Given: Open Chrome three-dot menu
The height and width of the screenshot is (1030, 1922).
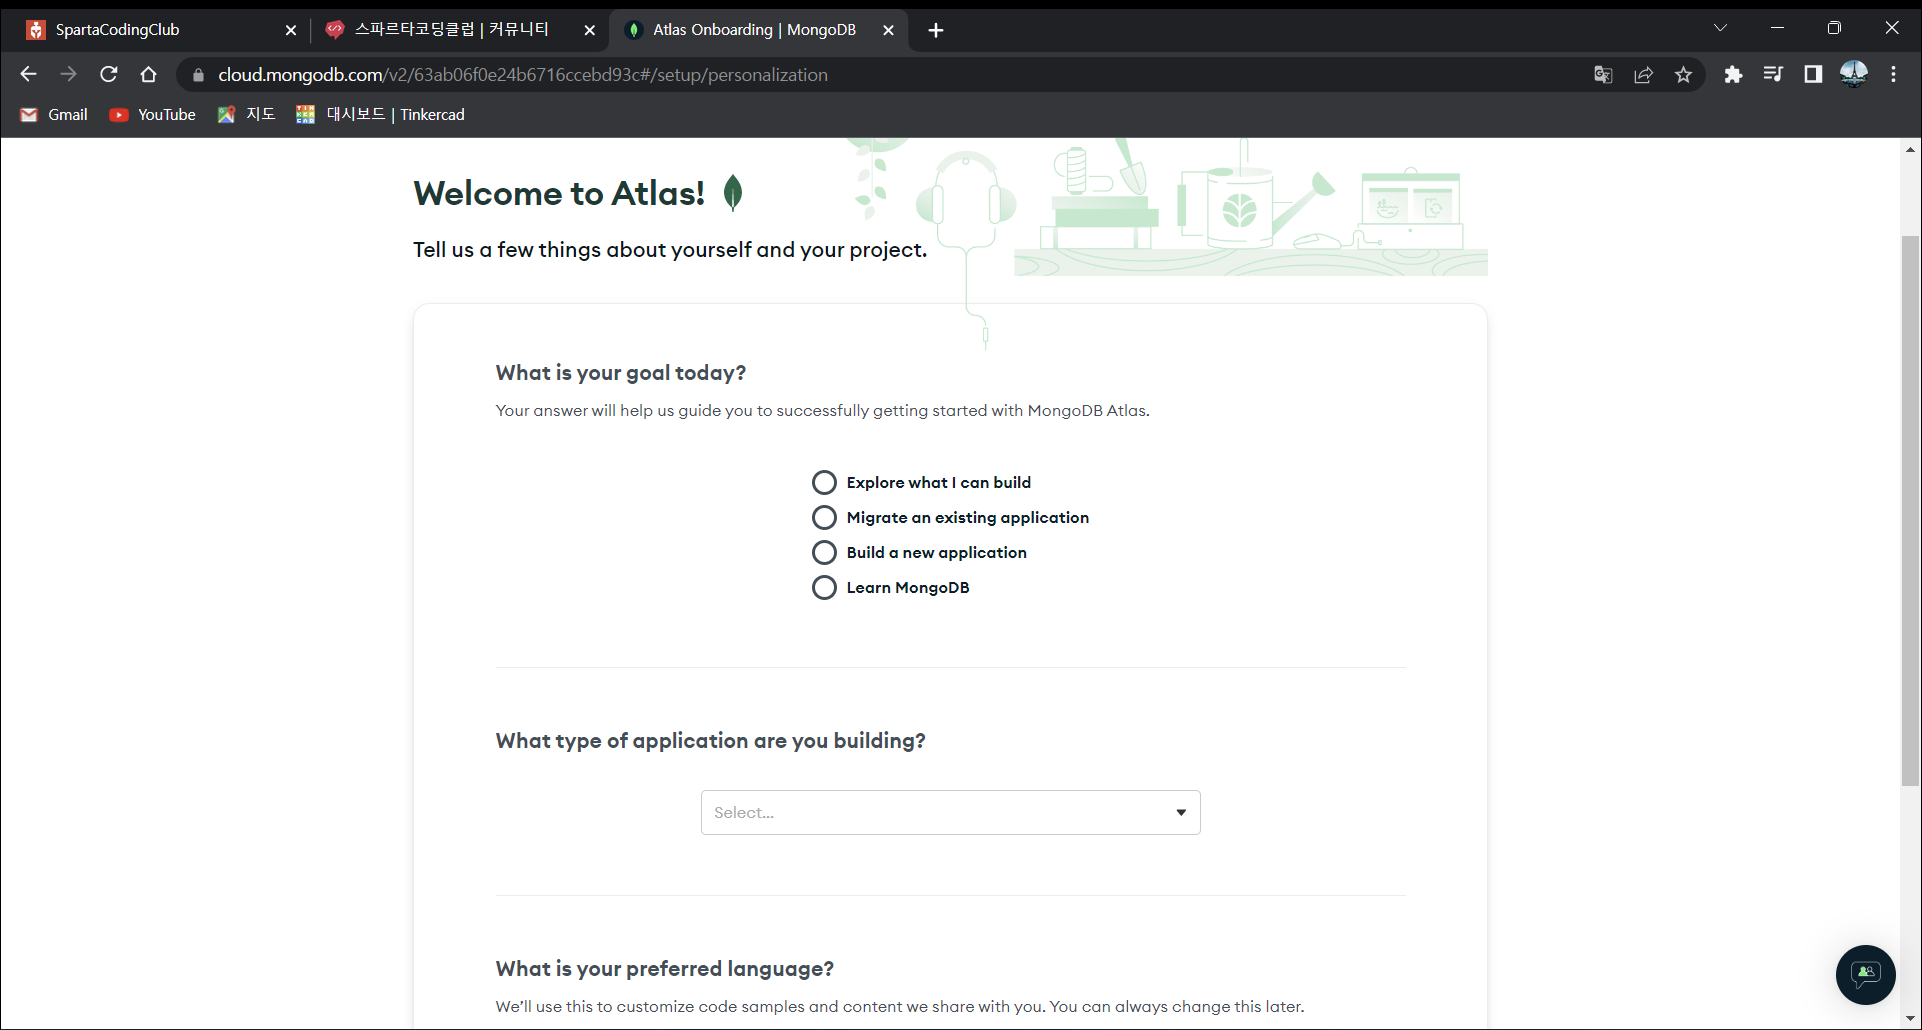Looking at the screenshot, I should [1893, 75].
